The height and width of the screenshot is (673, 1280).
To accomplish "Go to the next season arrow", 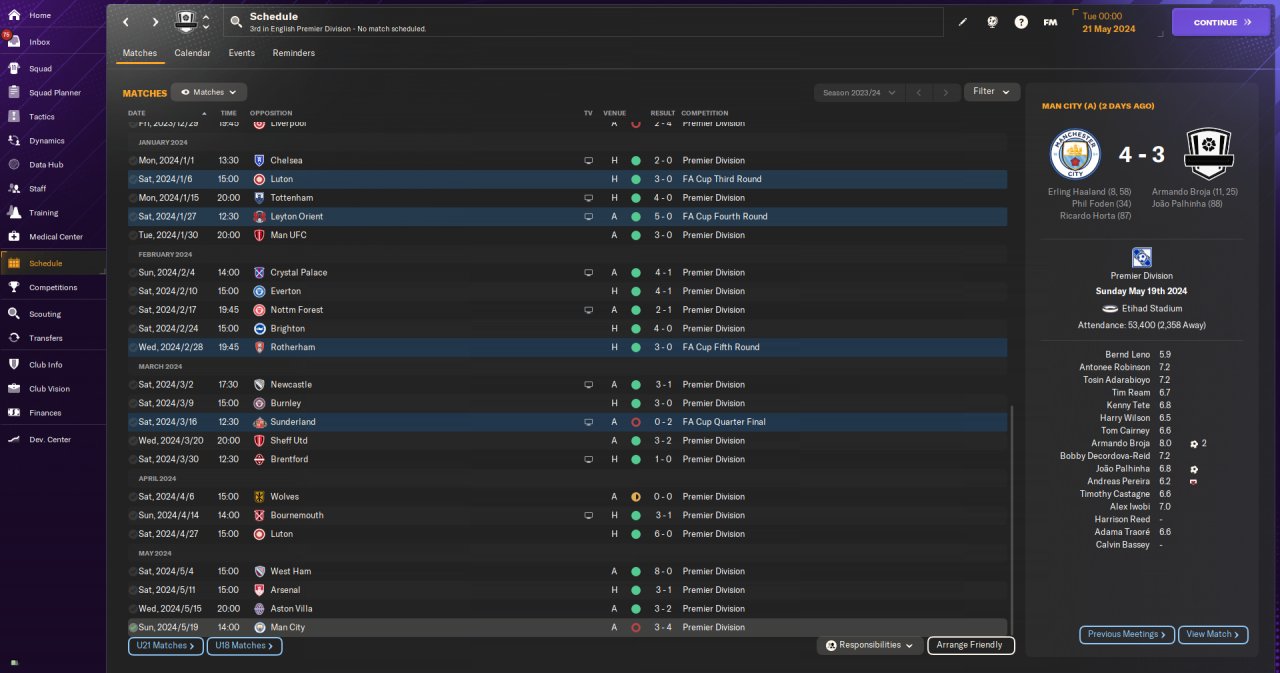I will click(x=946, y=92).
